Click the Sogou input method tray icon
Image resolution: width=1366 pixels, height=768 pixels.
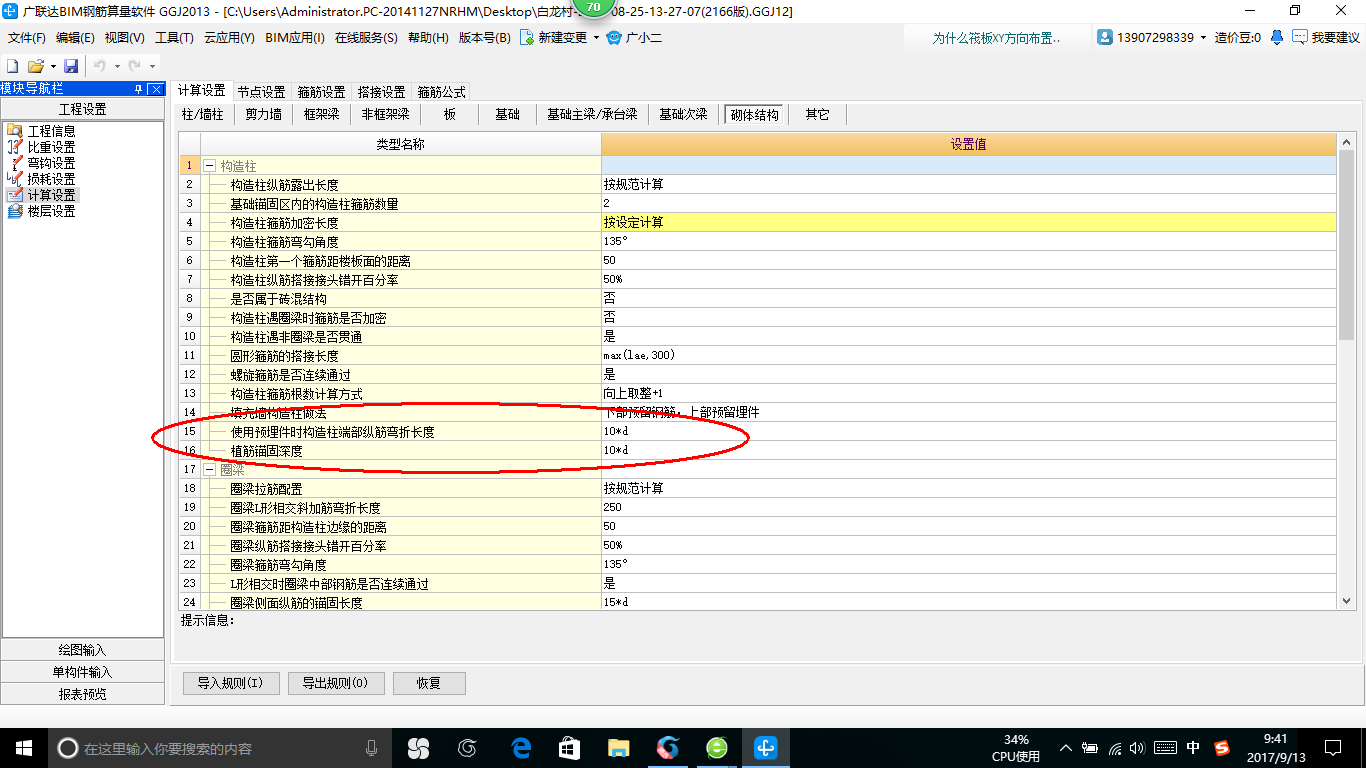tap(1221, 747)
